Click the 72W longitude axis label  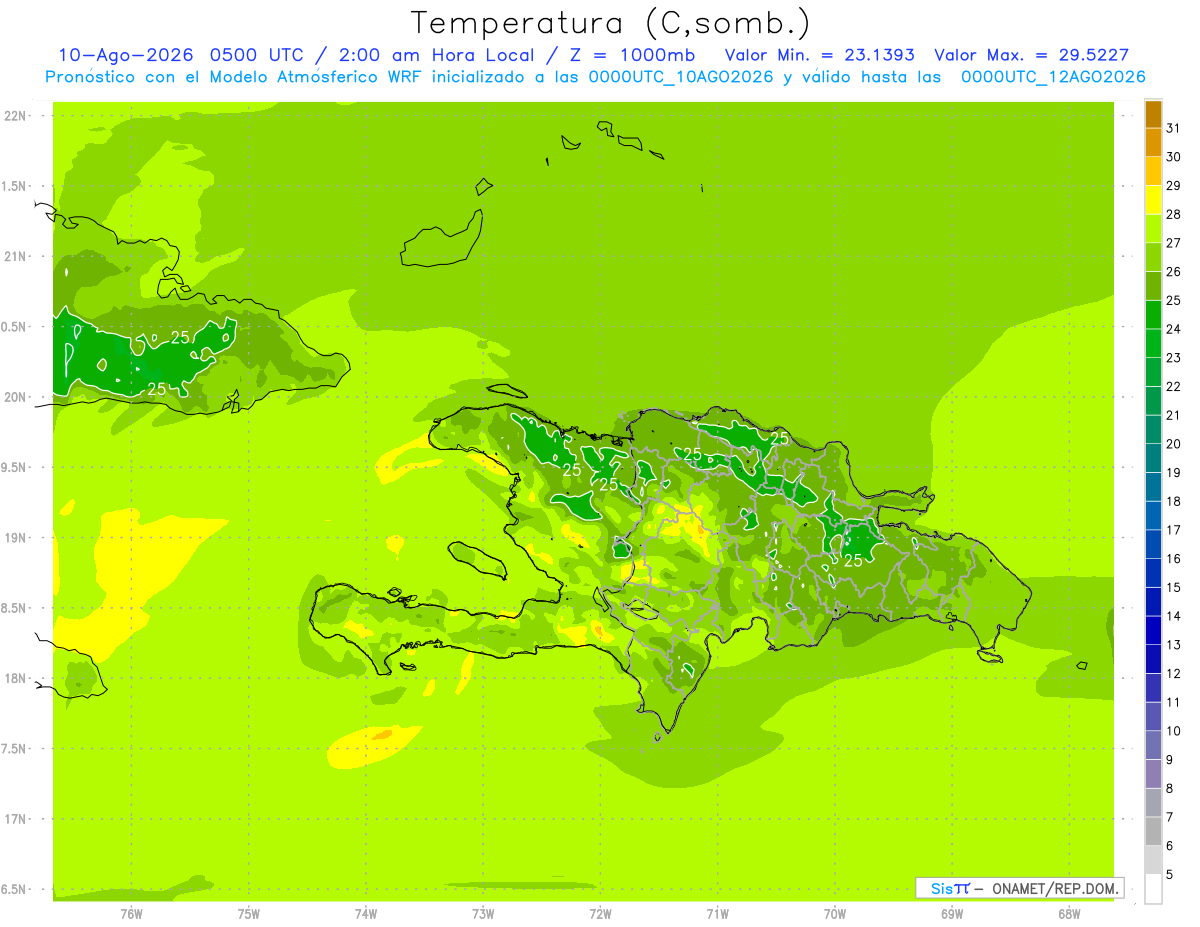click(600, 913)
